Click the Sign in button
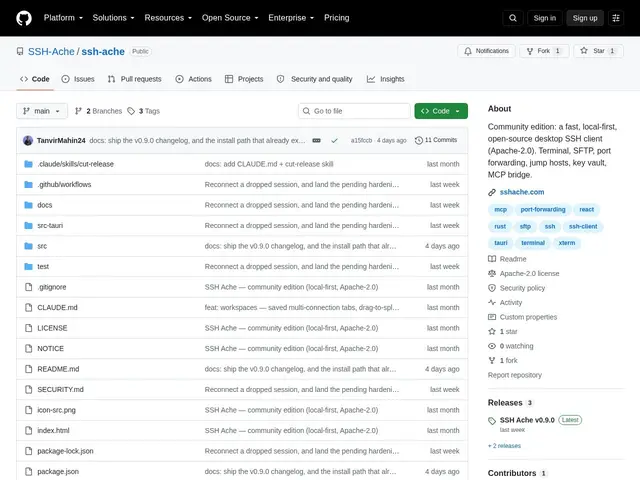Viewport: 640px width, 480px height. 544,18
